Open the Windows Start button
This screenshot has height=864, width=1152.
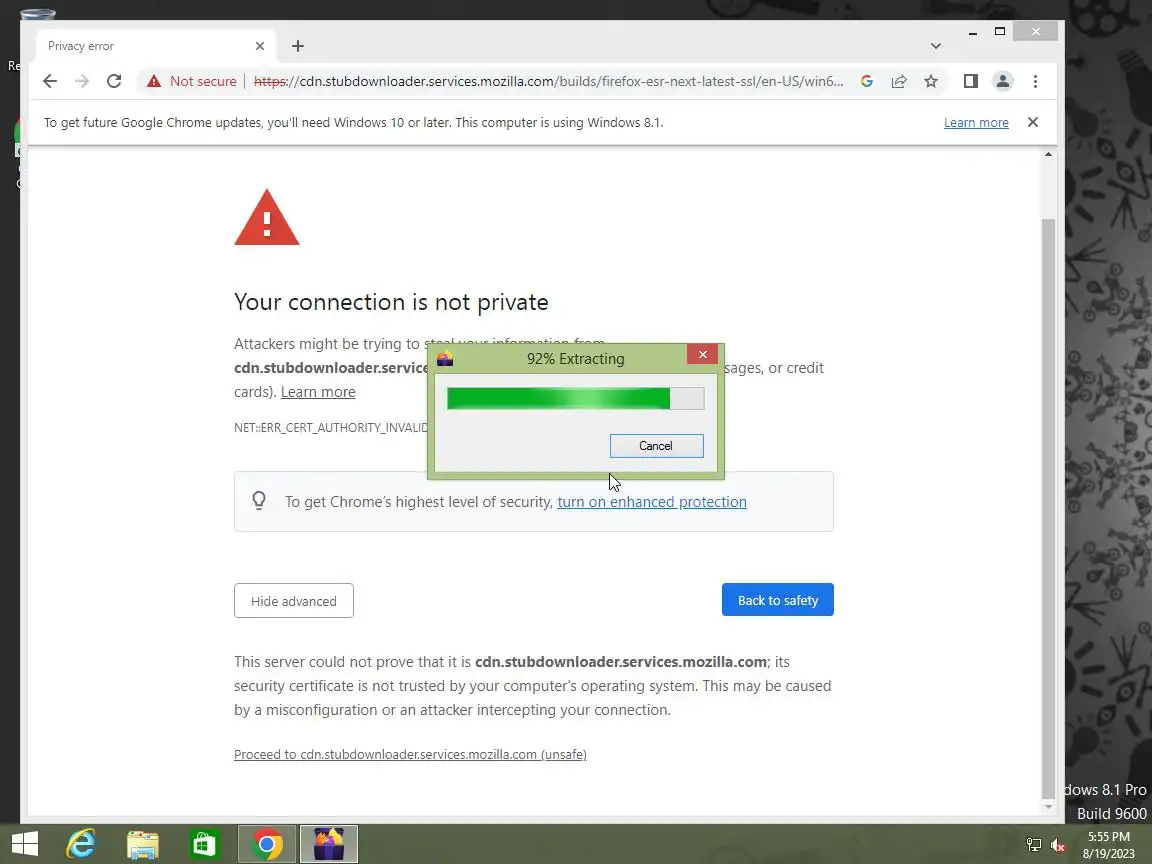[25, 844]
